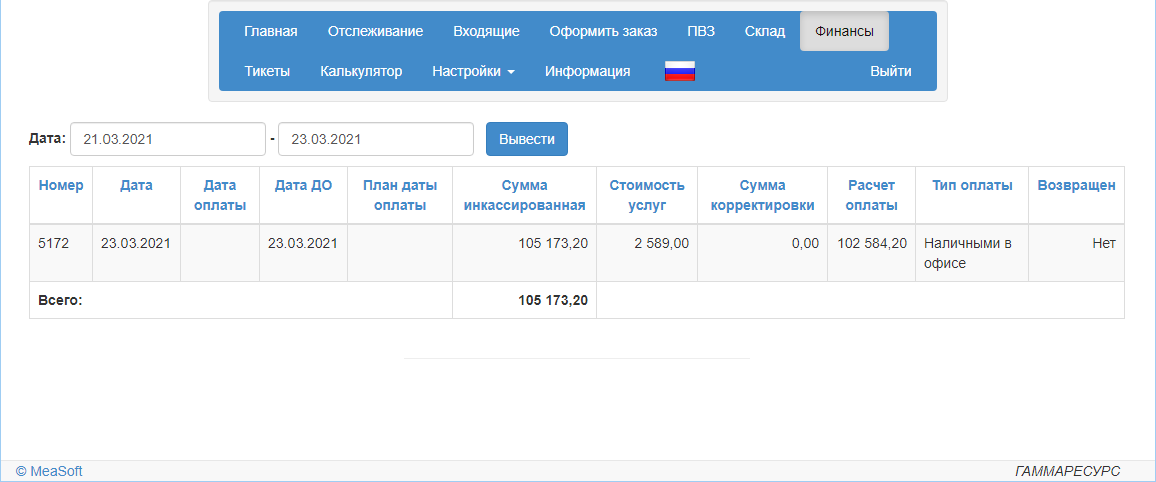This screenshot has width=1156, height=482.
Task: Expand the Настройки dropdown menu
Action: pyautogui.click(x=473, y=71)
